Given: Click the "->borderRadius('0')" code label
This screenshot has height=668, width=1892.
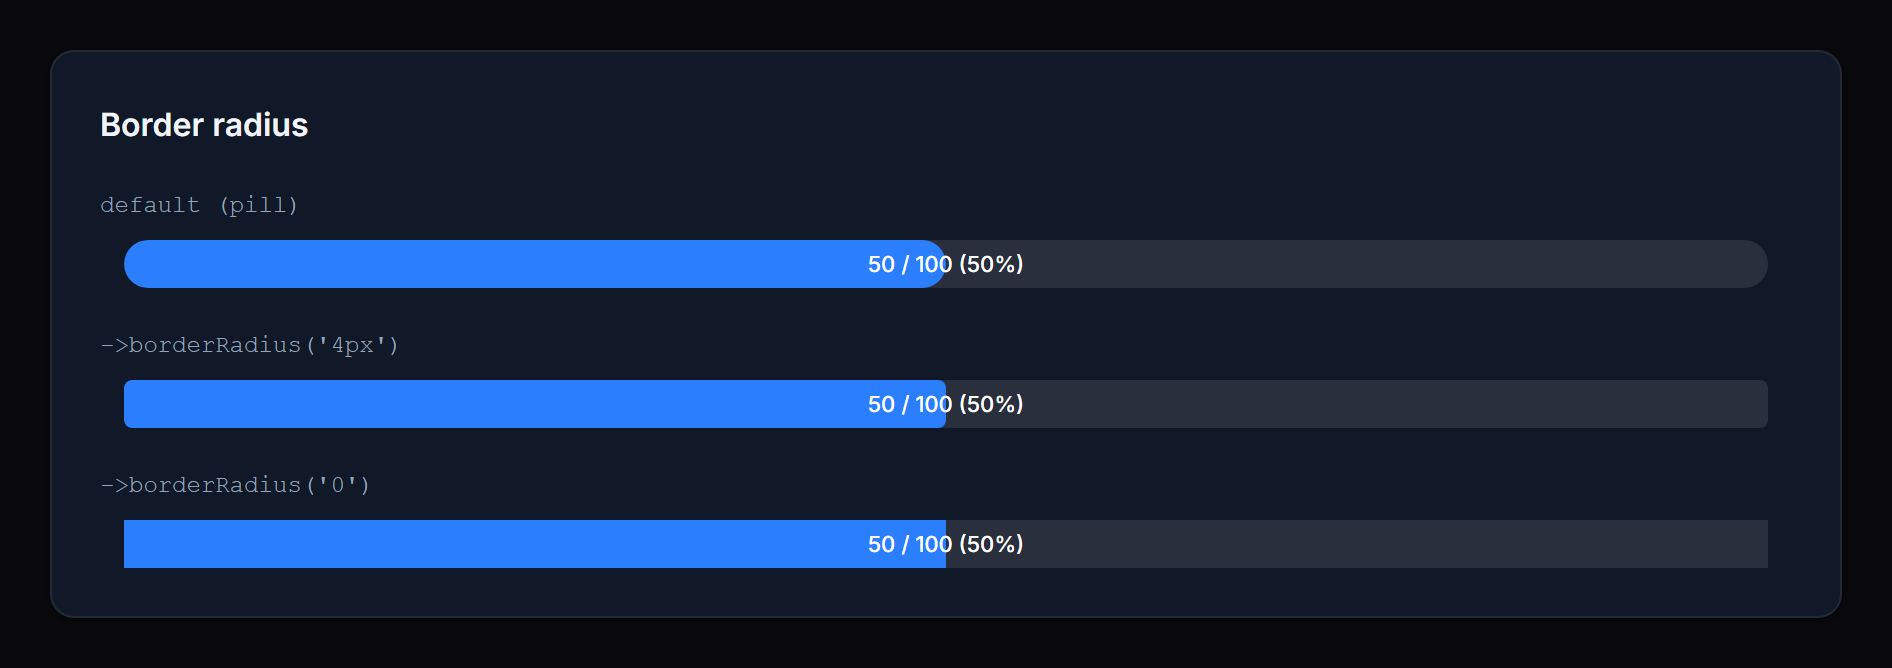Looking at the screenshot, I should 235,485.
